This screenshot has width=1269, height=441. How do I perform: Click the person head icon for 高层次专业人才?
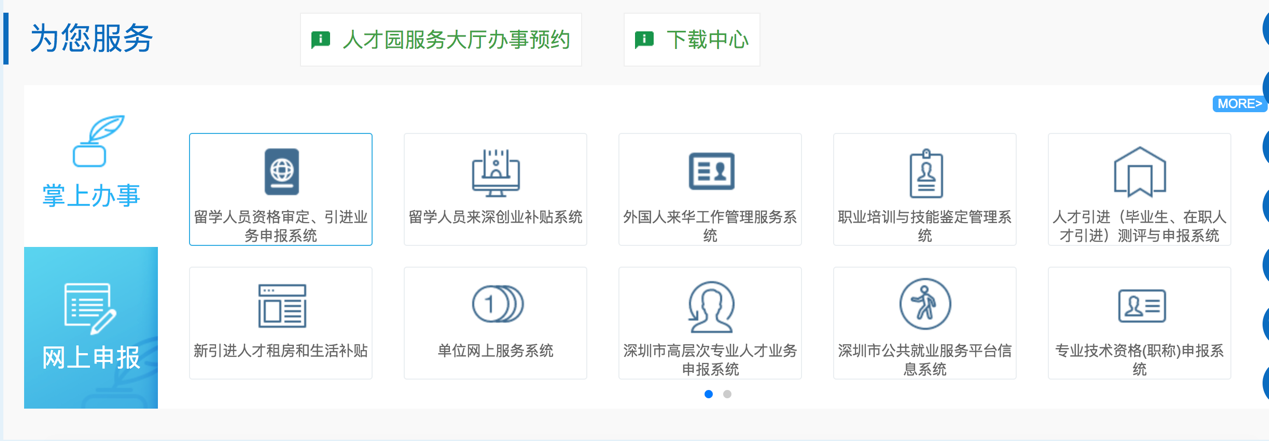710,306
